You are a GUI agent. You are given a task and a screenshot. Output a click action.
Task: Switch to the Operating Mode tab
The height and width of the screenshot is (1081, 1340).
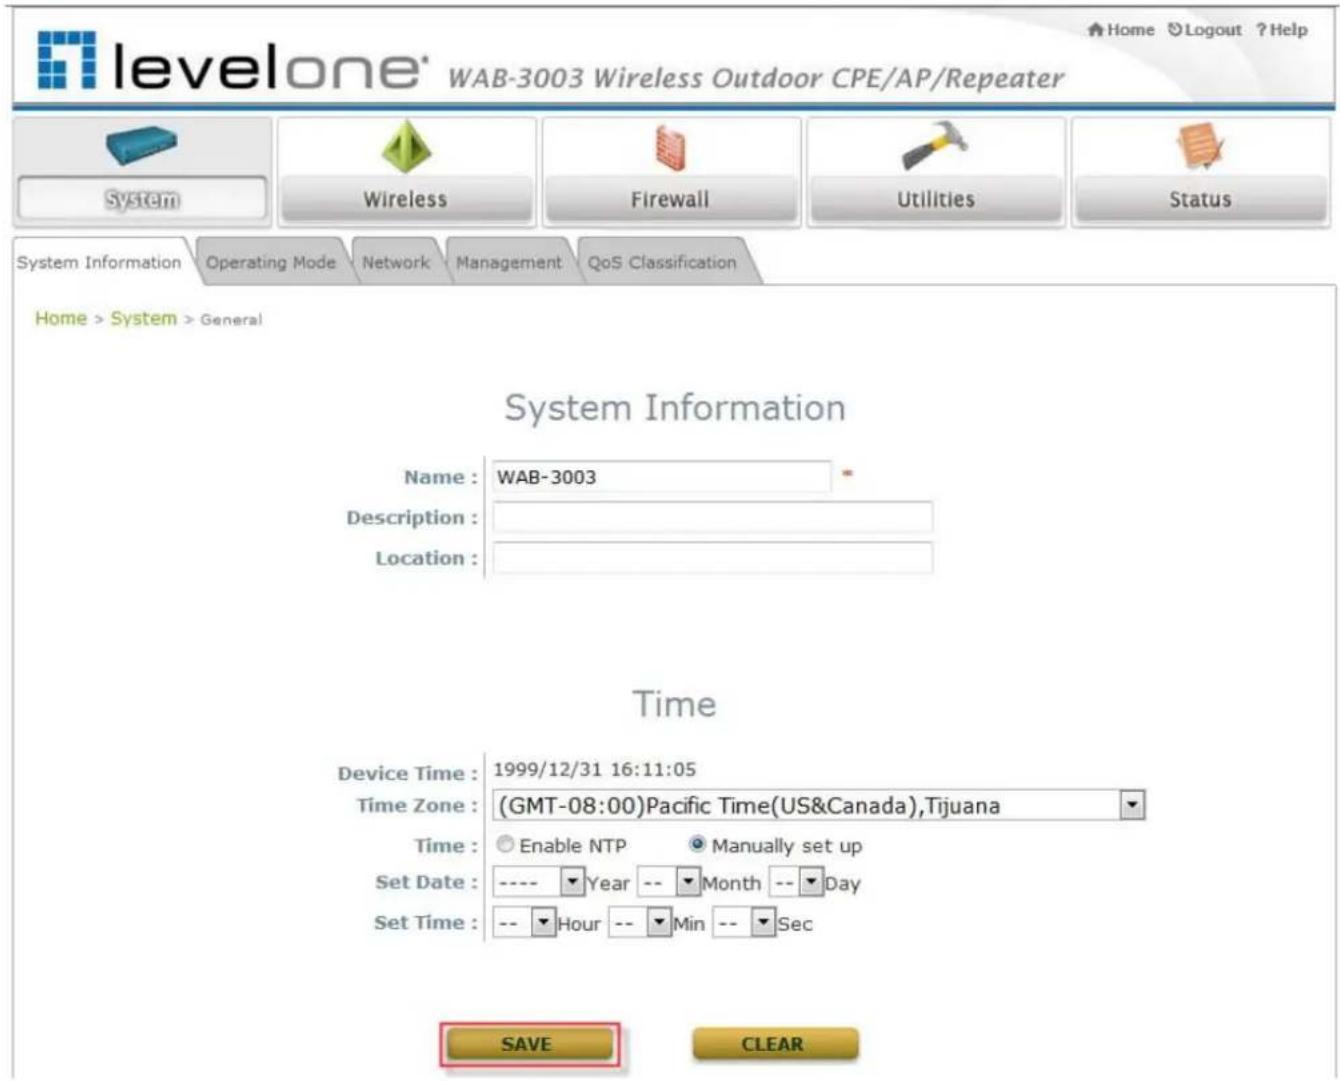click(271, 262)
